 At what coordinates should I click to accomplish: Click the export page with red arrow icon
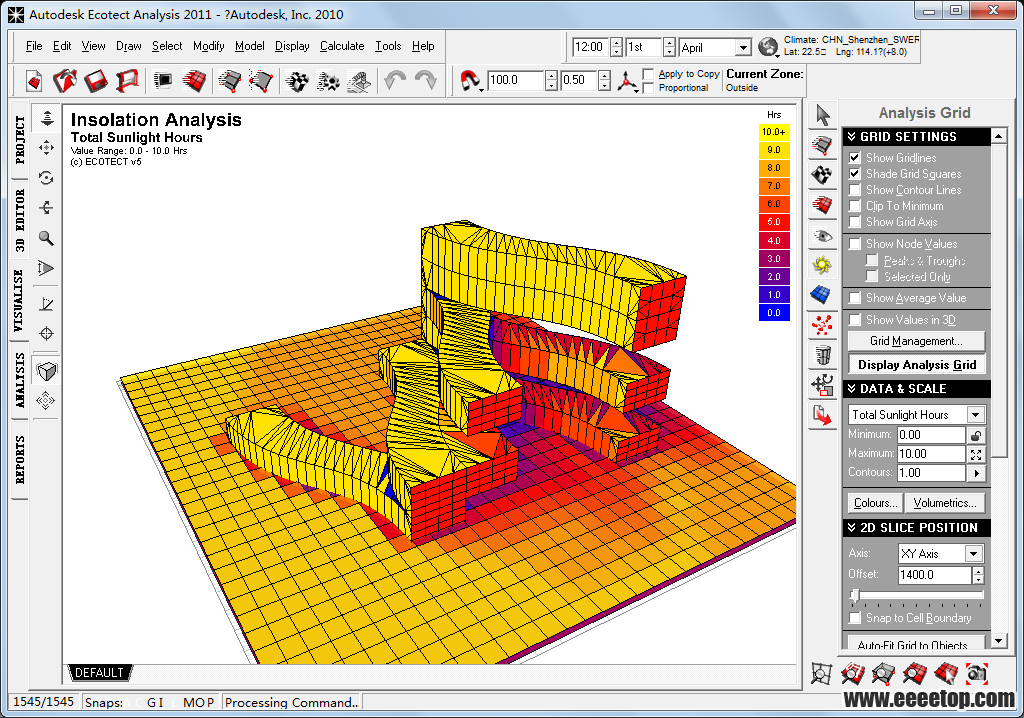click(822, 416)
